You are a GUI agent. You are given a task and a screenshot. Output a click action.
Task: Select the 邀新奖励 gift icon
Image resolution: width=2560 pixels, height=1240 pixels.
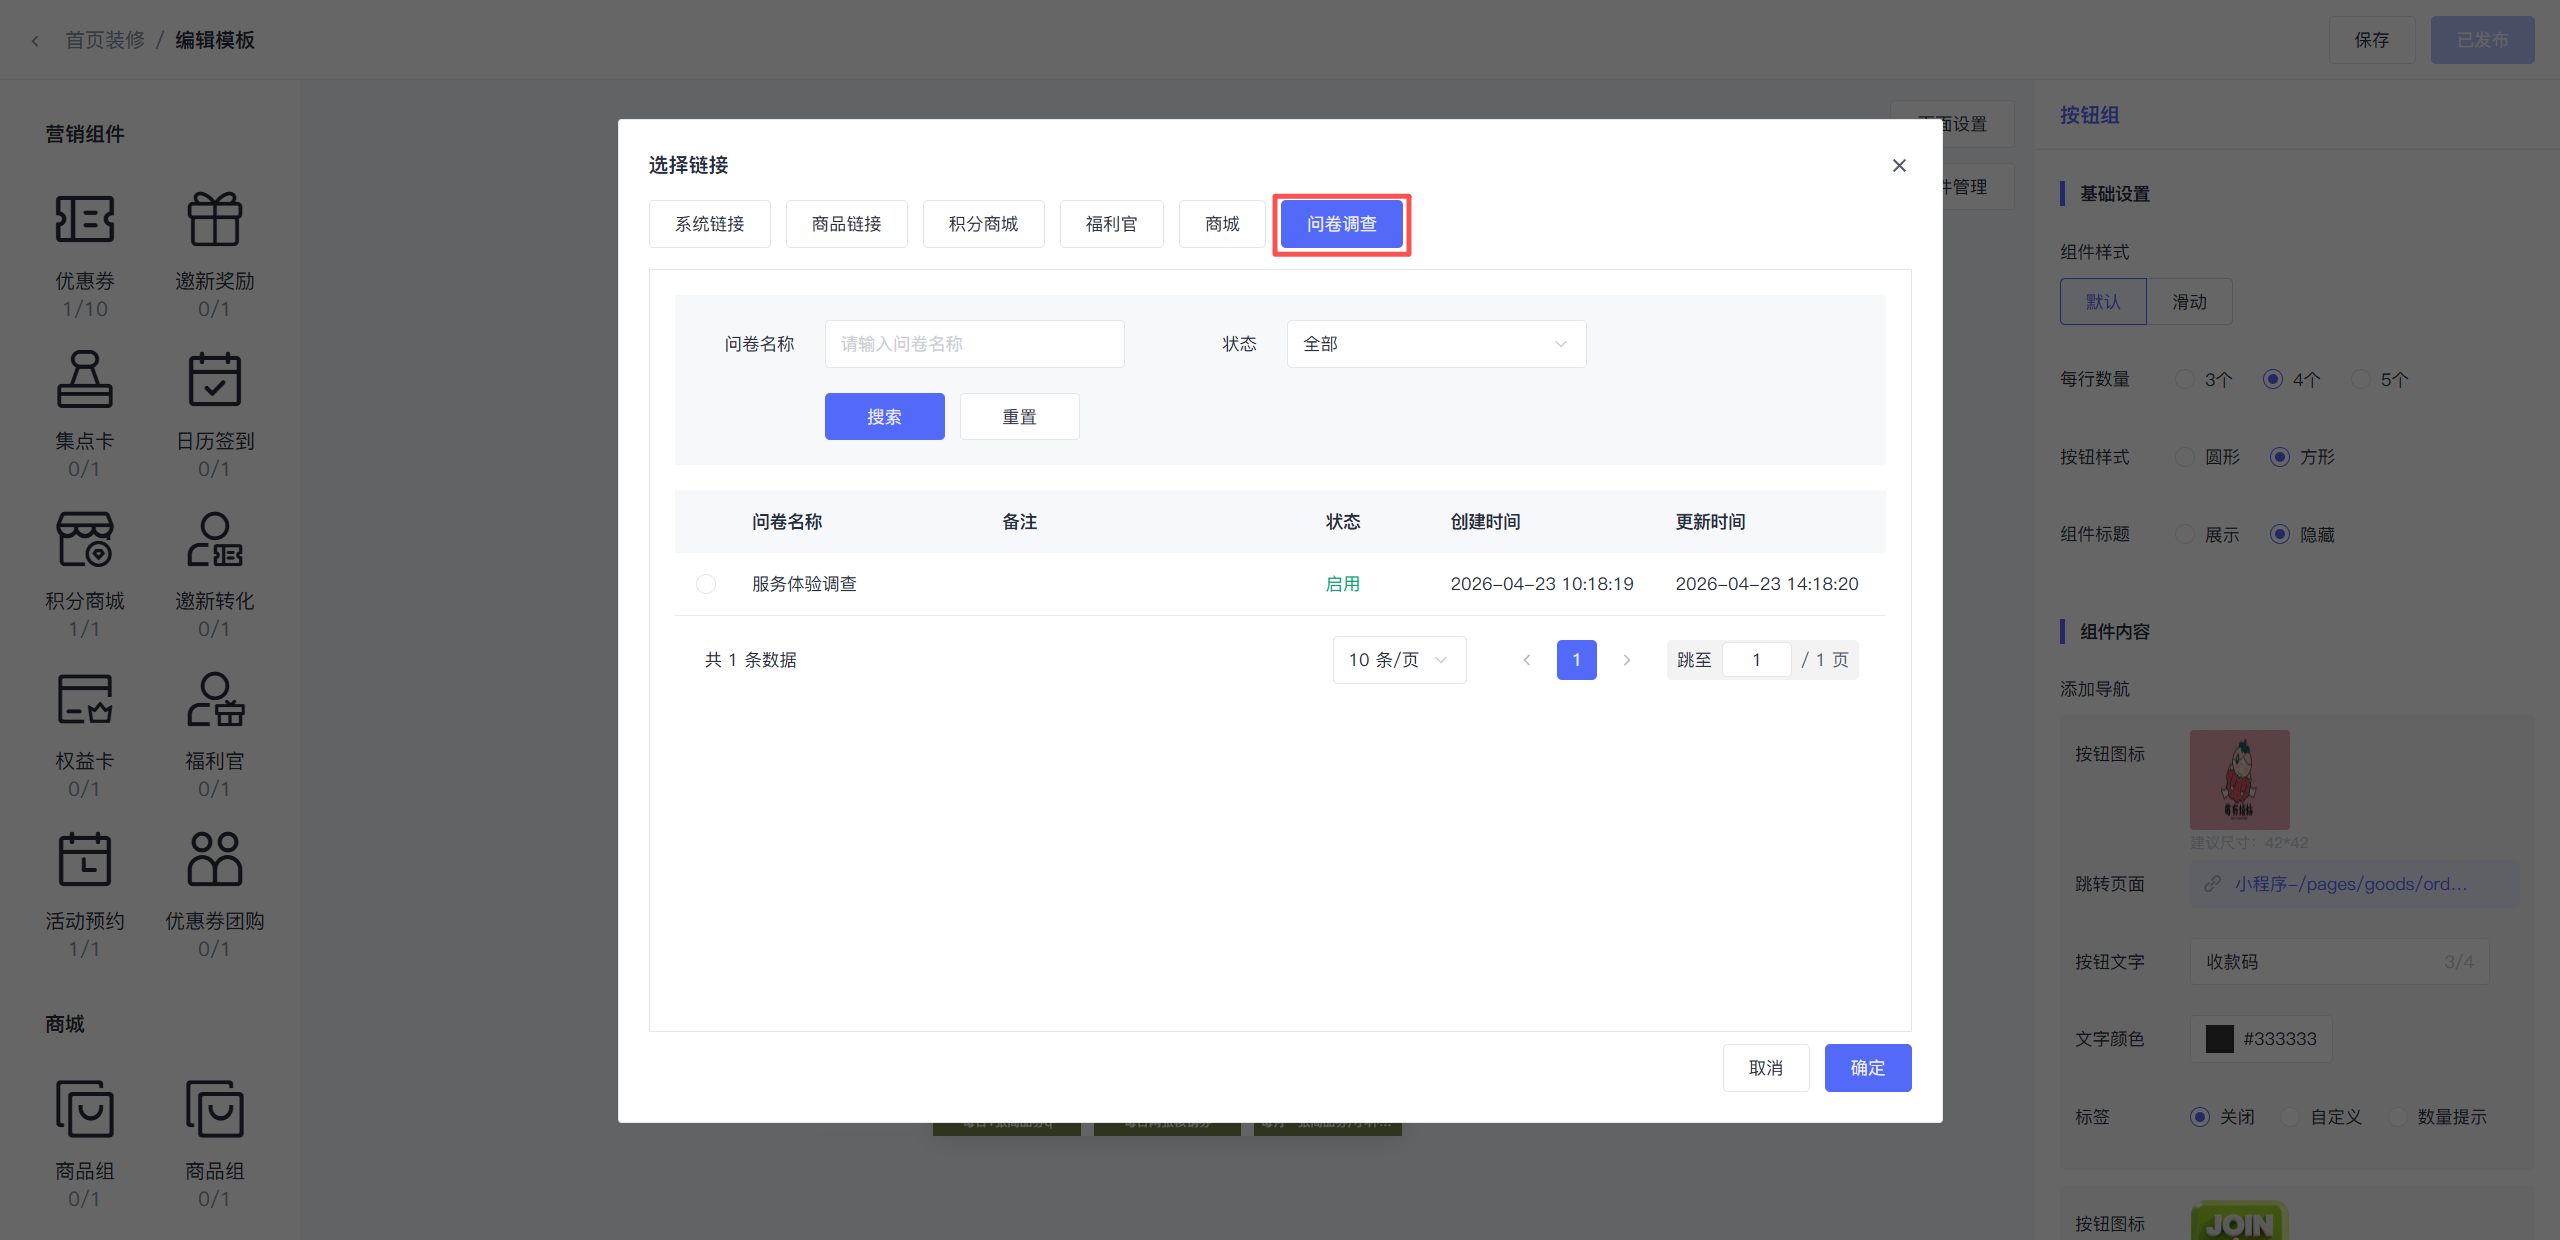point(214,219)
